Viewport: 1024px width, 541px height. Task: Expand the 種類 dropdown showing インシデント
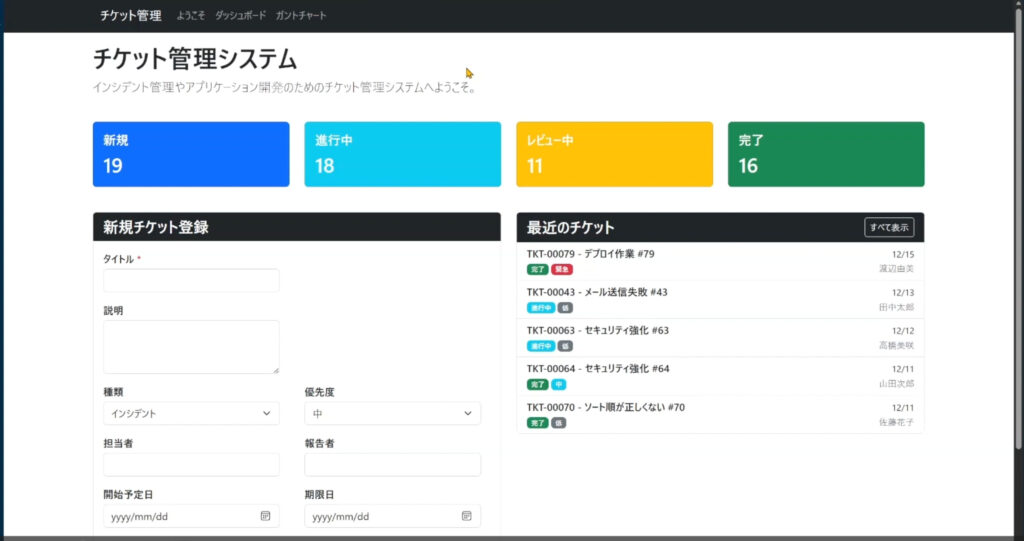tap(191, 413)
